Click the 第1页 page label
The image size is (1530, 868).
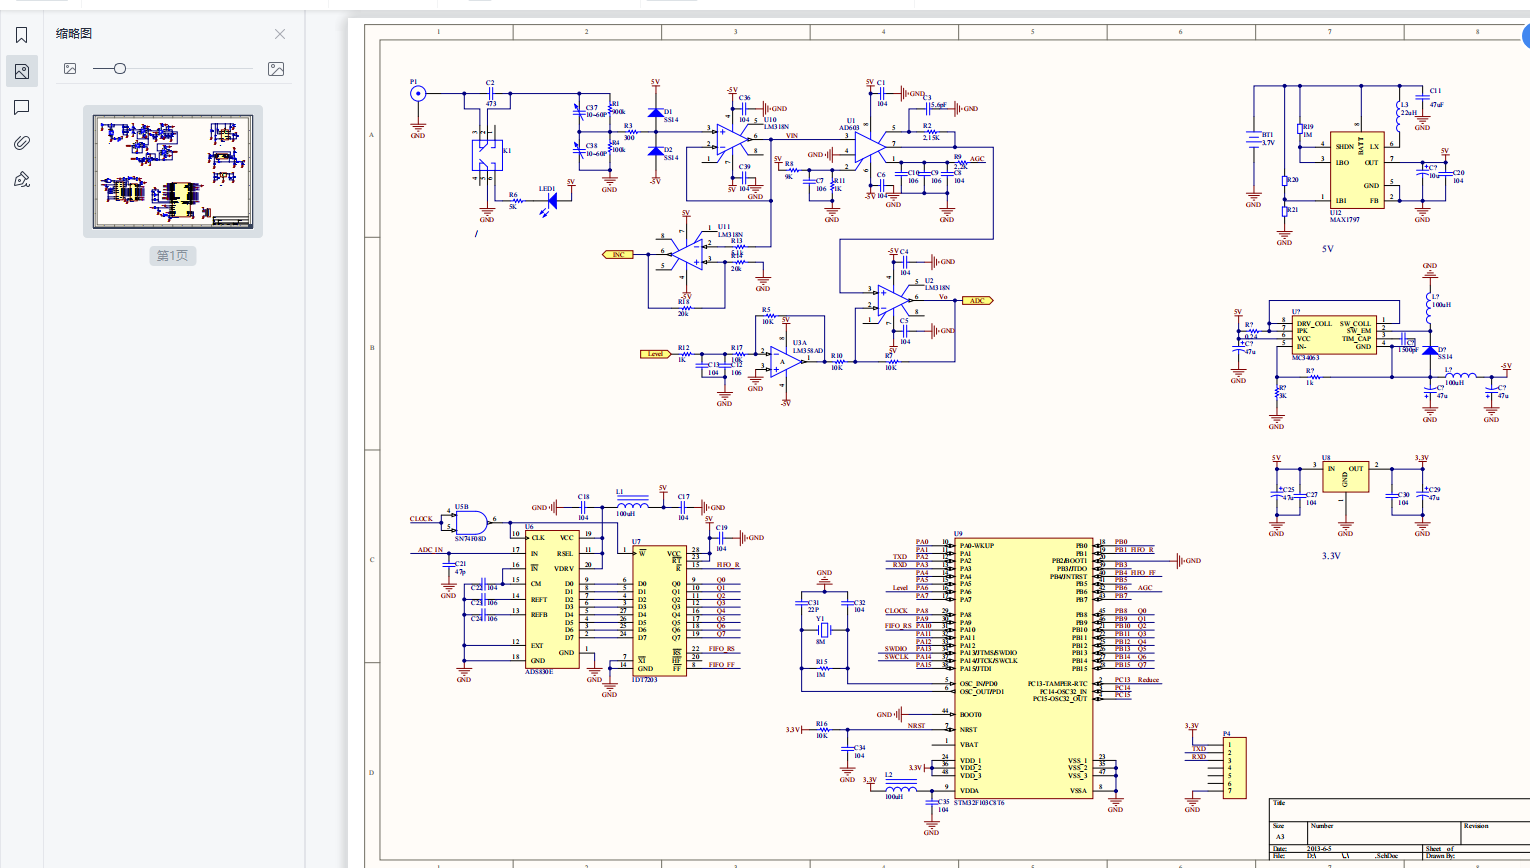point(172,256)
